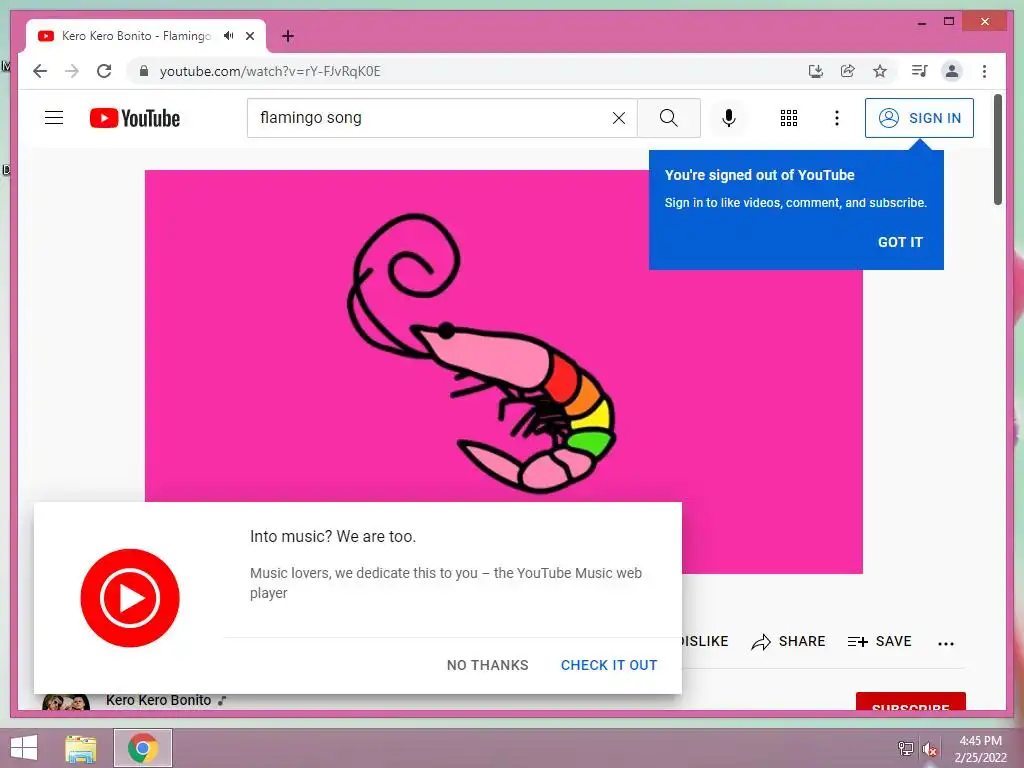Click SAVE to playlist button

tap(879, 642)
